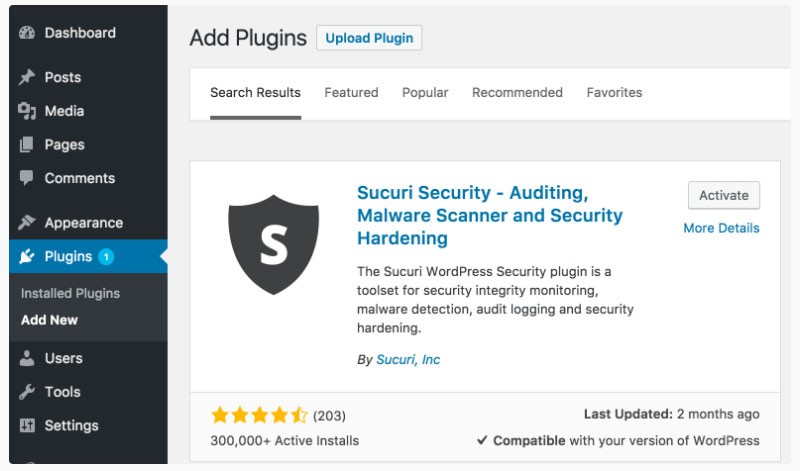Click the Comments speech bubble icon

point(27,178)
